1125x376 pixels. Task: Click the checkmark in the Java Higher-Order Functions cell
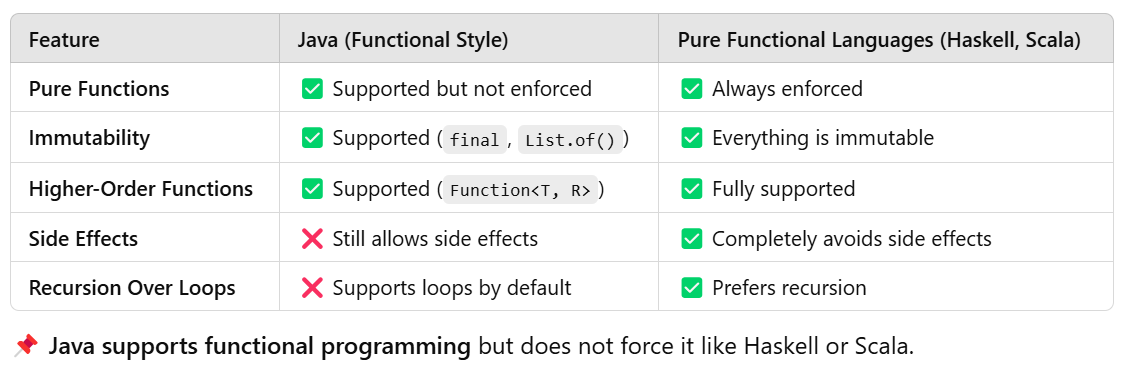312,189
